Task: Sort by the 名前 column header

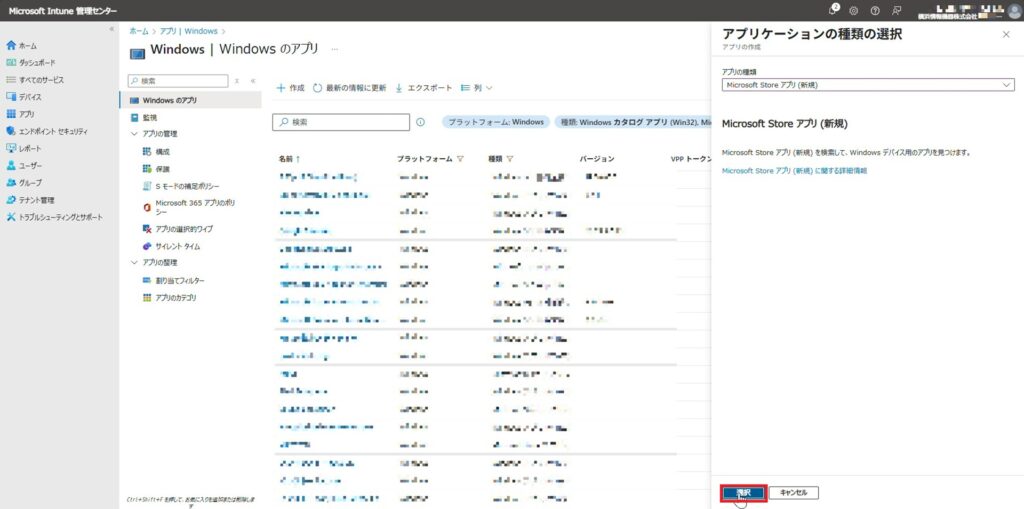Action: click(x=289, y=159)
